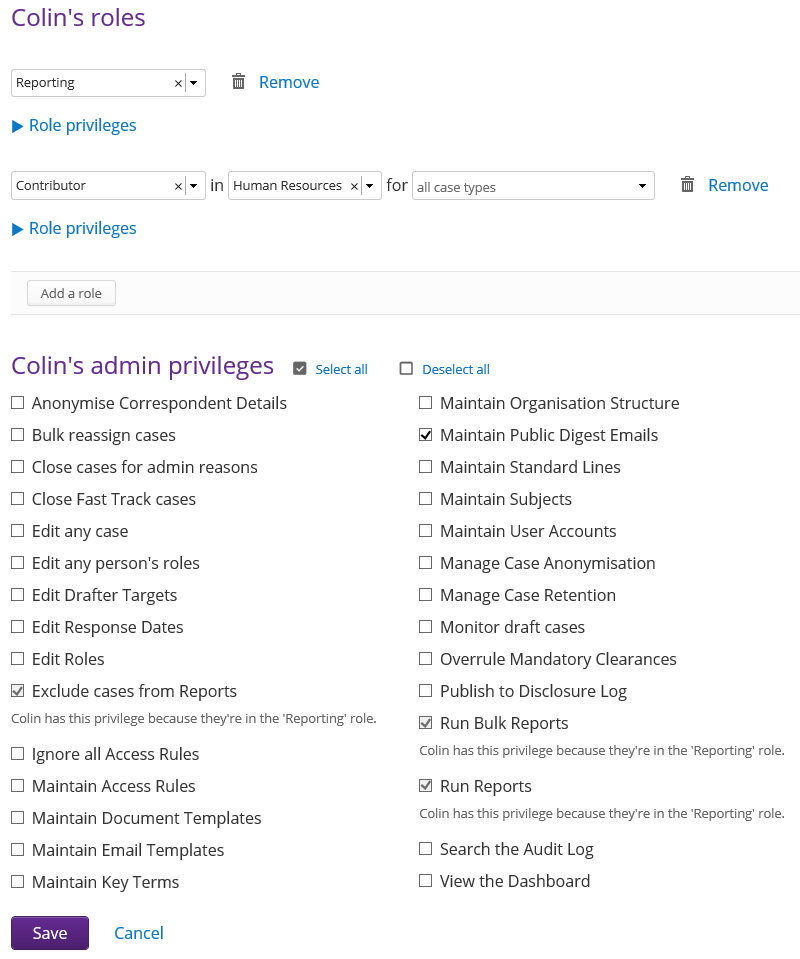Image resolution: width=800 pixels, height=959 pixels.
Task: Click the Deselect all box icon
Action: tap(406, 369)
